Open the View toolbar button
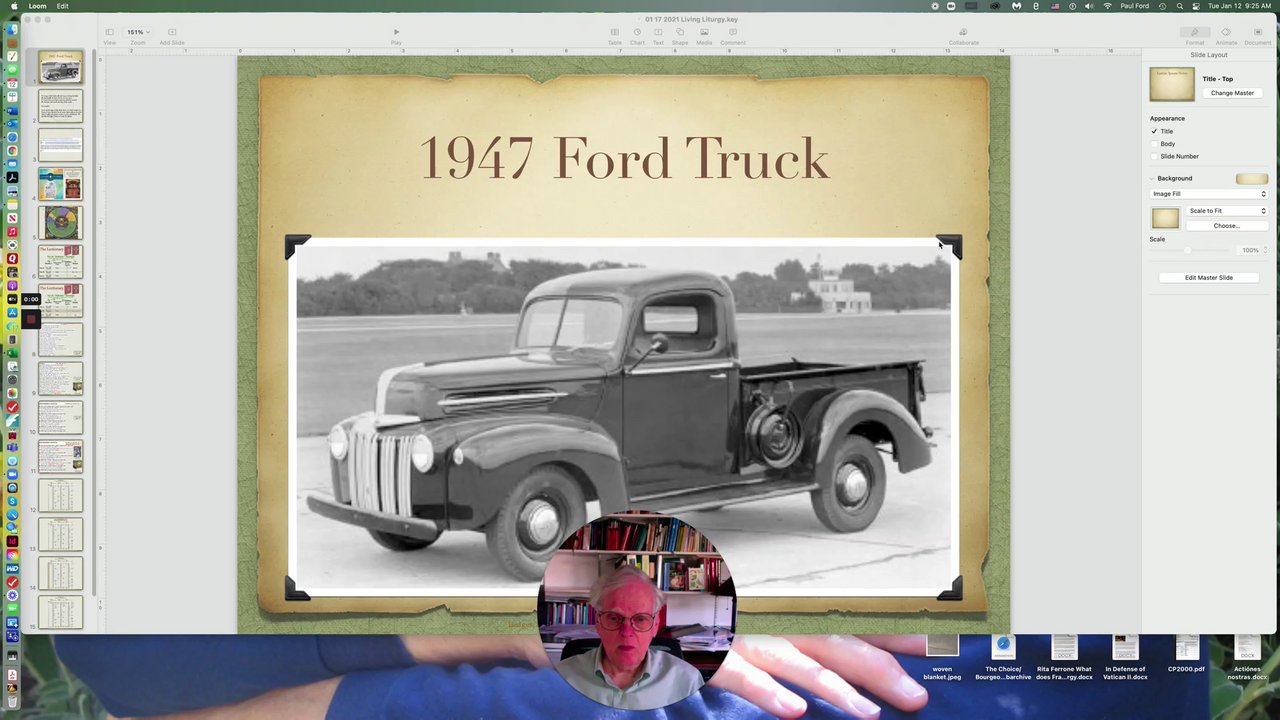Screen dimensions: 1280x720 click(109, 35)
